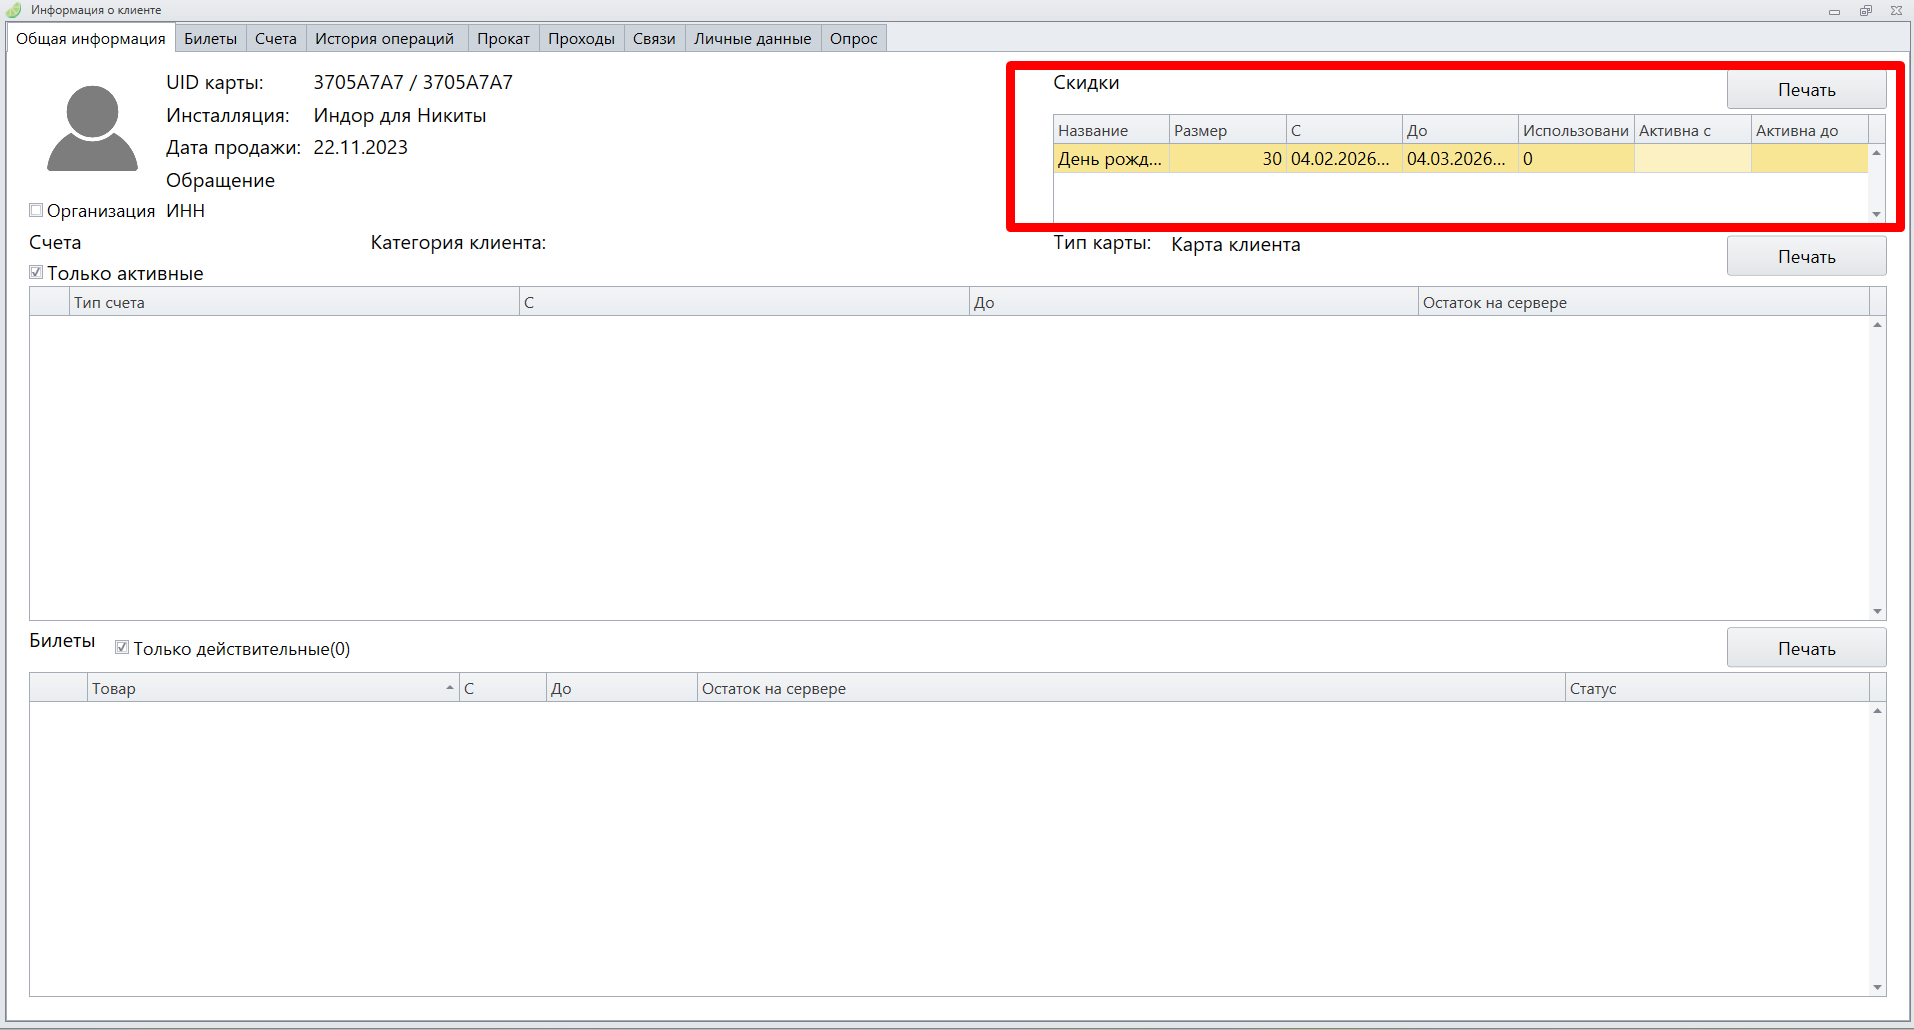
Task: Click down arrow of tickets table scrollbar
Action: click(x=1877, y=987)
